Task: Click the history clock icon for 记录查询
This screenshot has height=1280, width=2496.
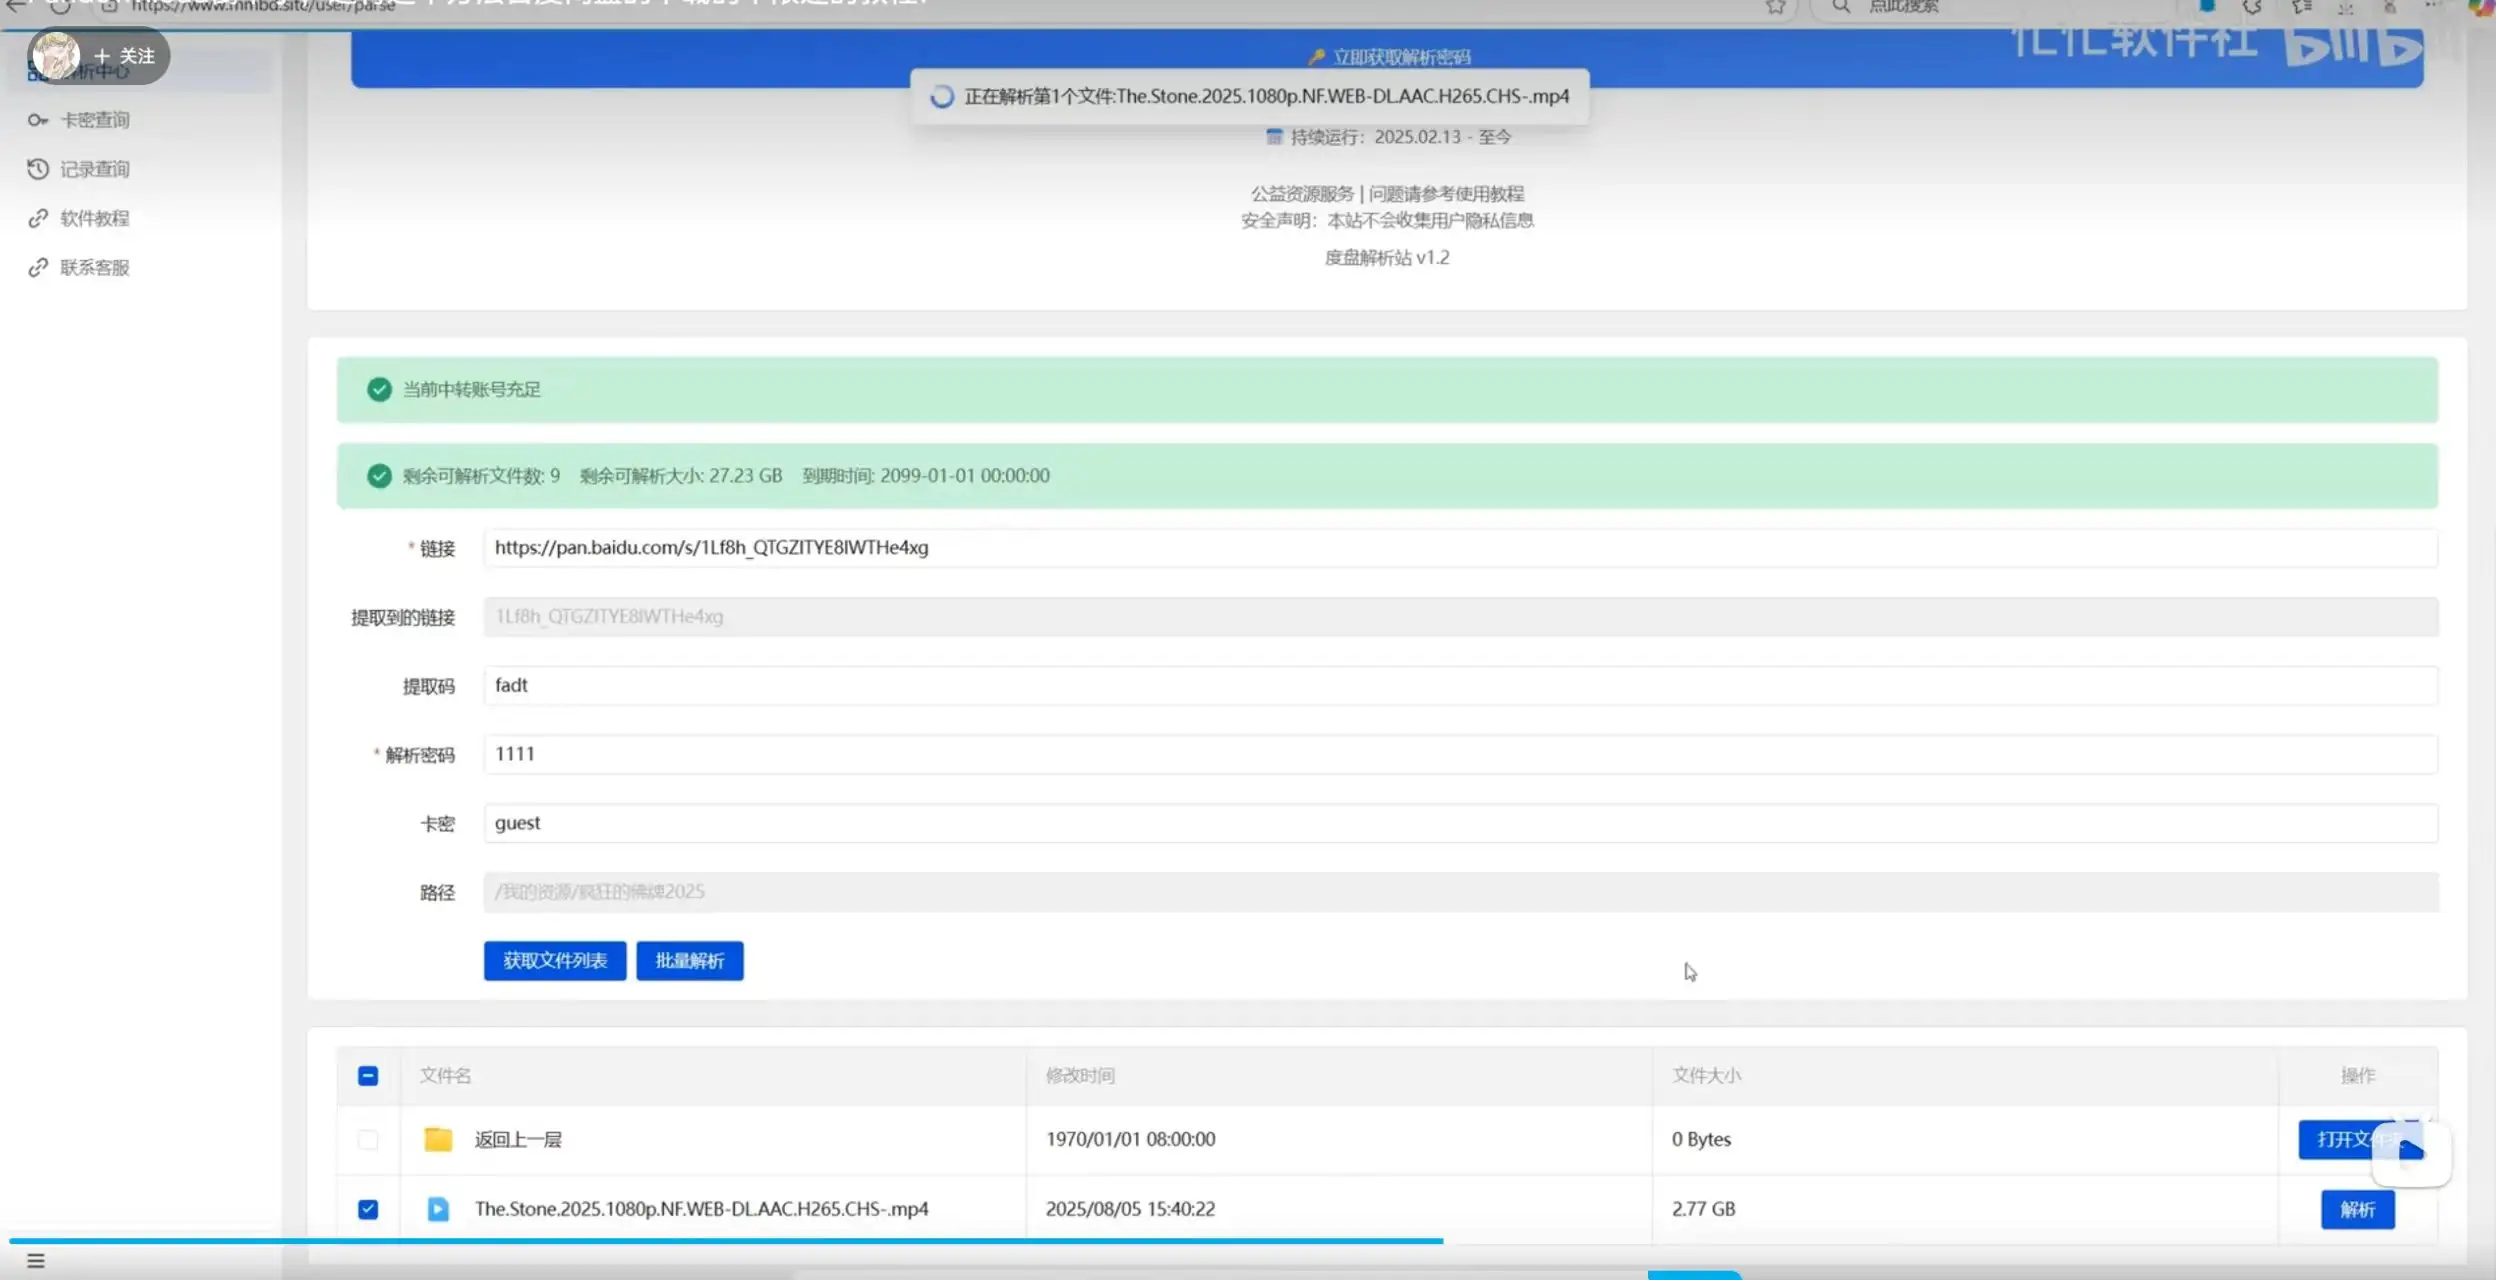Action: pos(38,169)
